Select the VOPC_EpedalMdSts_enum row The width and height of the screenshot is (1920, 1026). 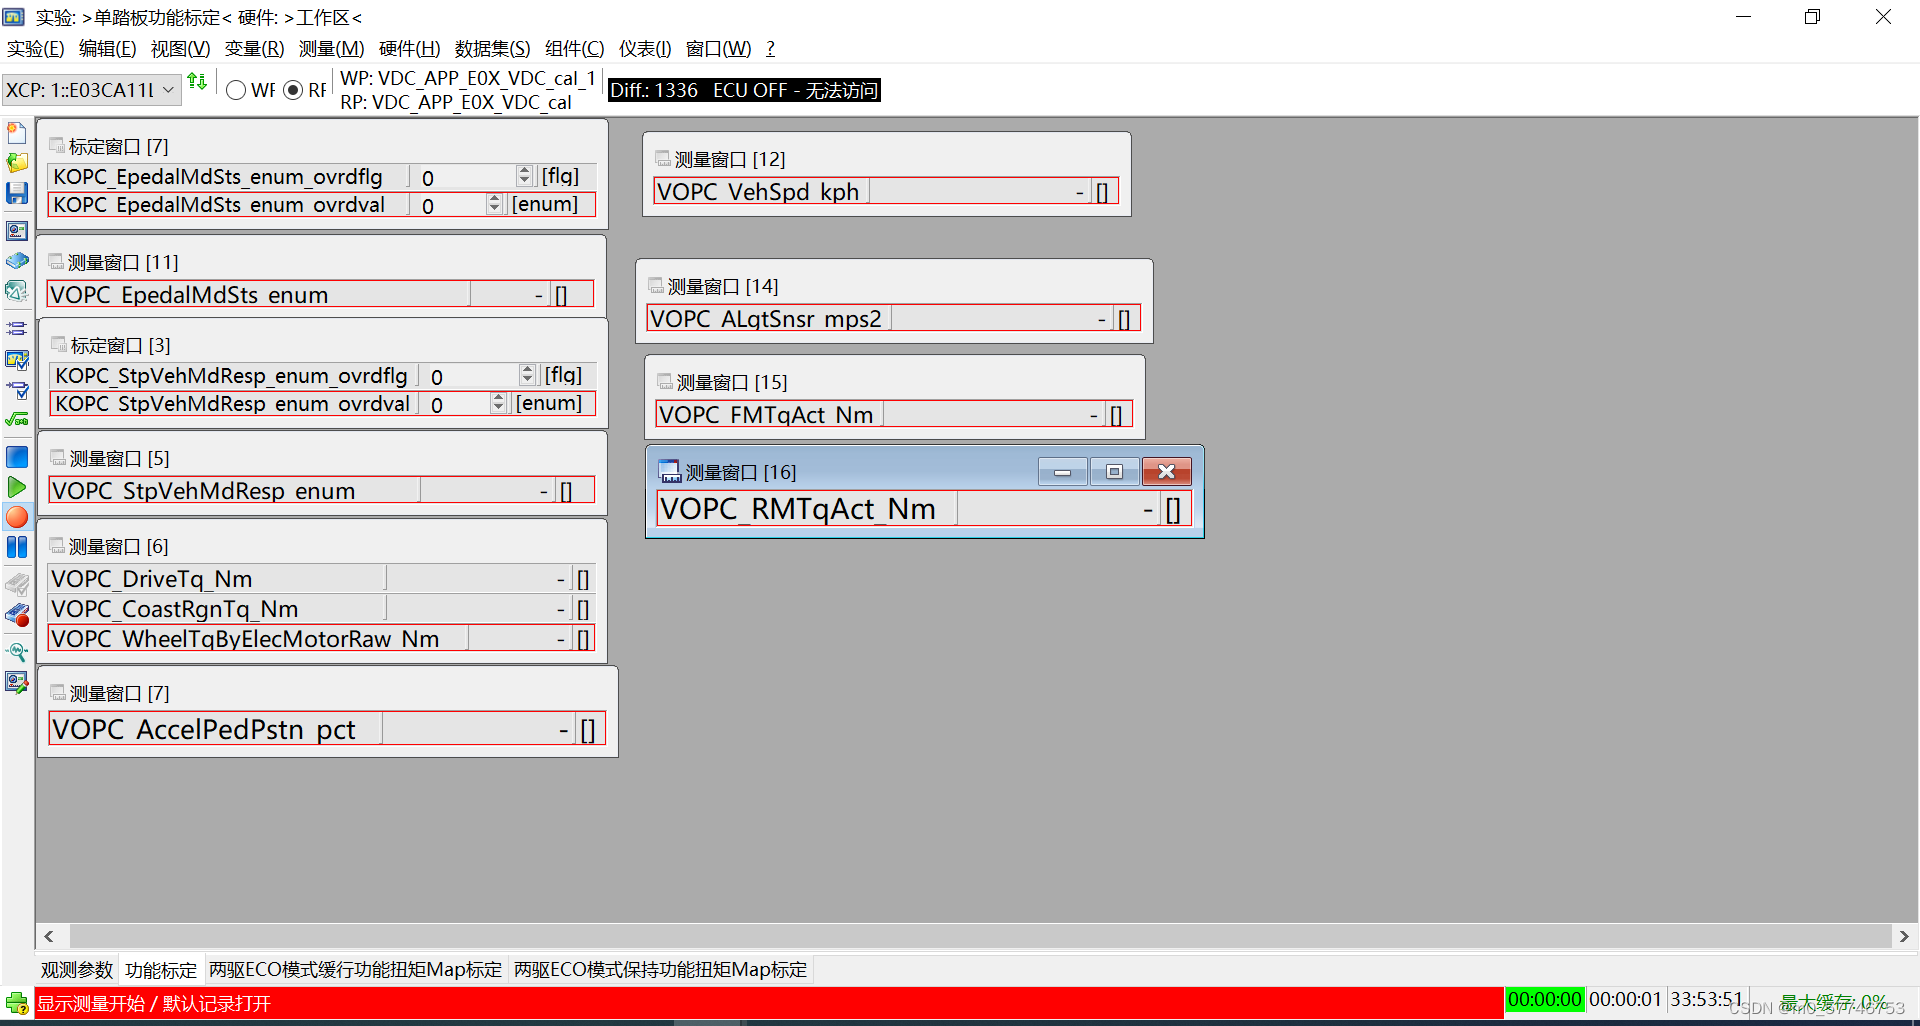pyautogui.click(x=320, y=294)
